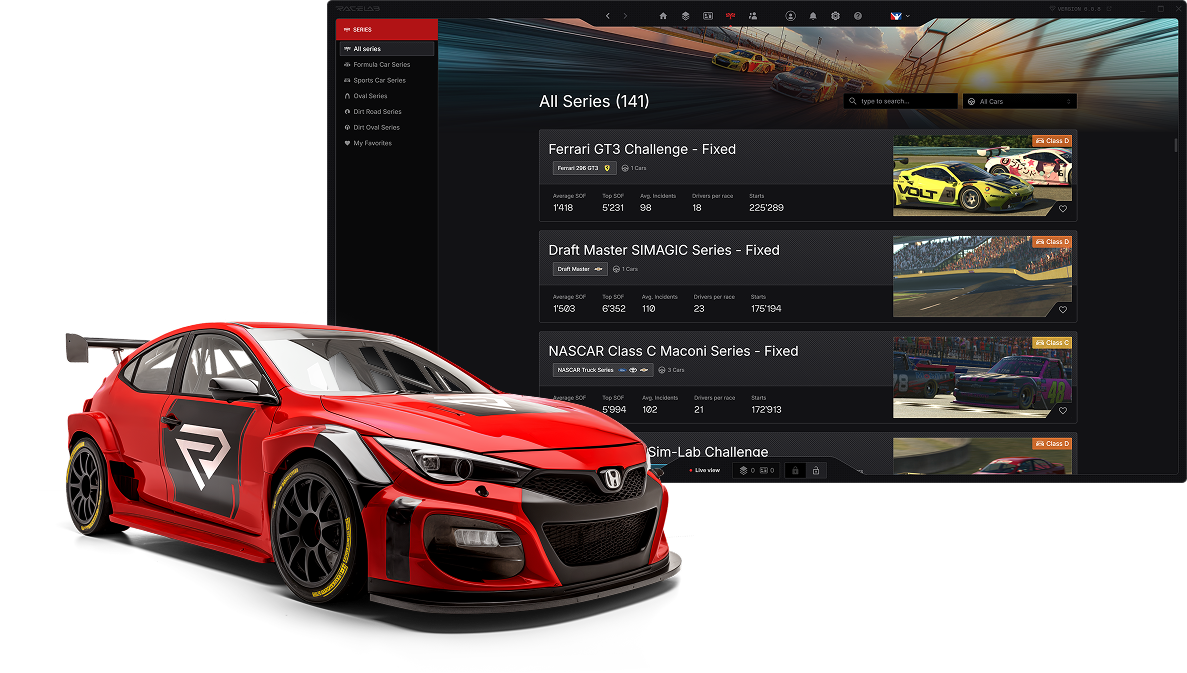Click the series list vertical scrollbar
1187x673 pixels.
(1176, 145)
